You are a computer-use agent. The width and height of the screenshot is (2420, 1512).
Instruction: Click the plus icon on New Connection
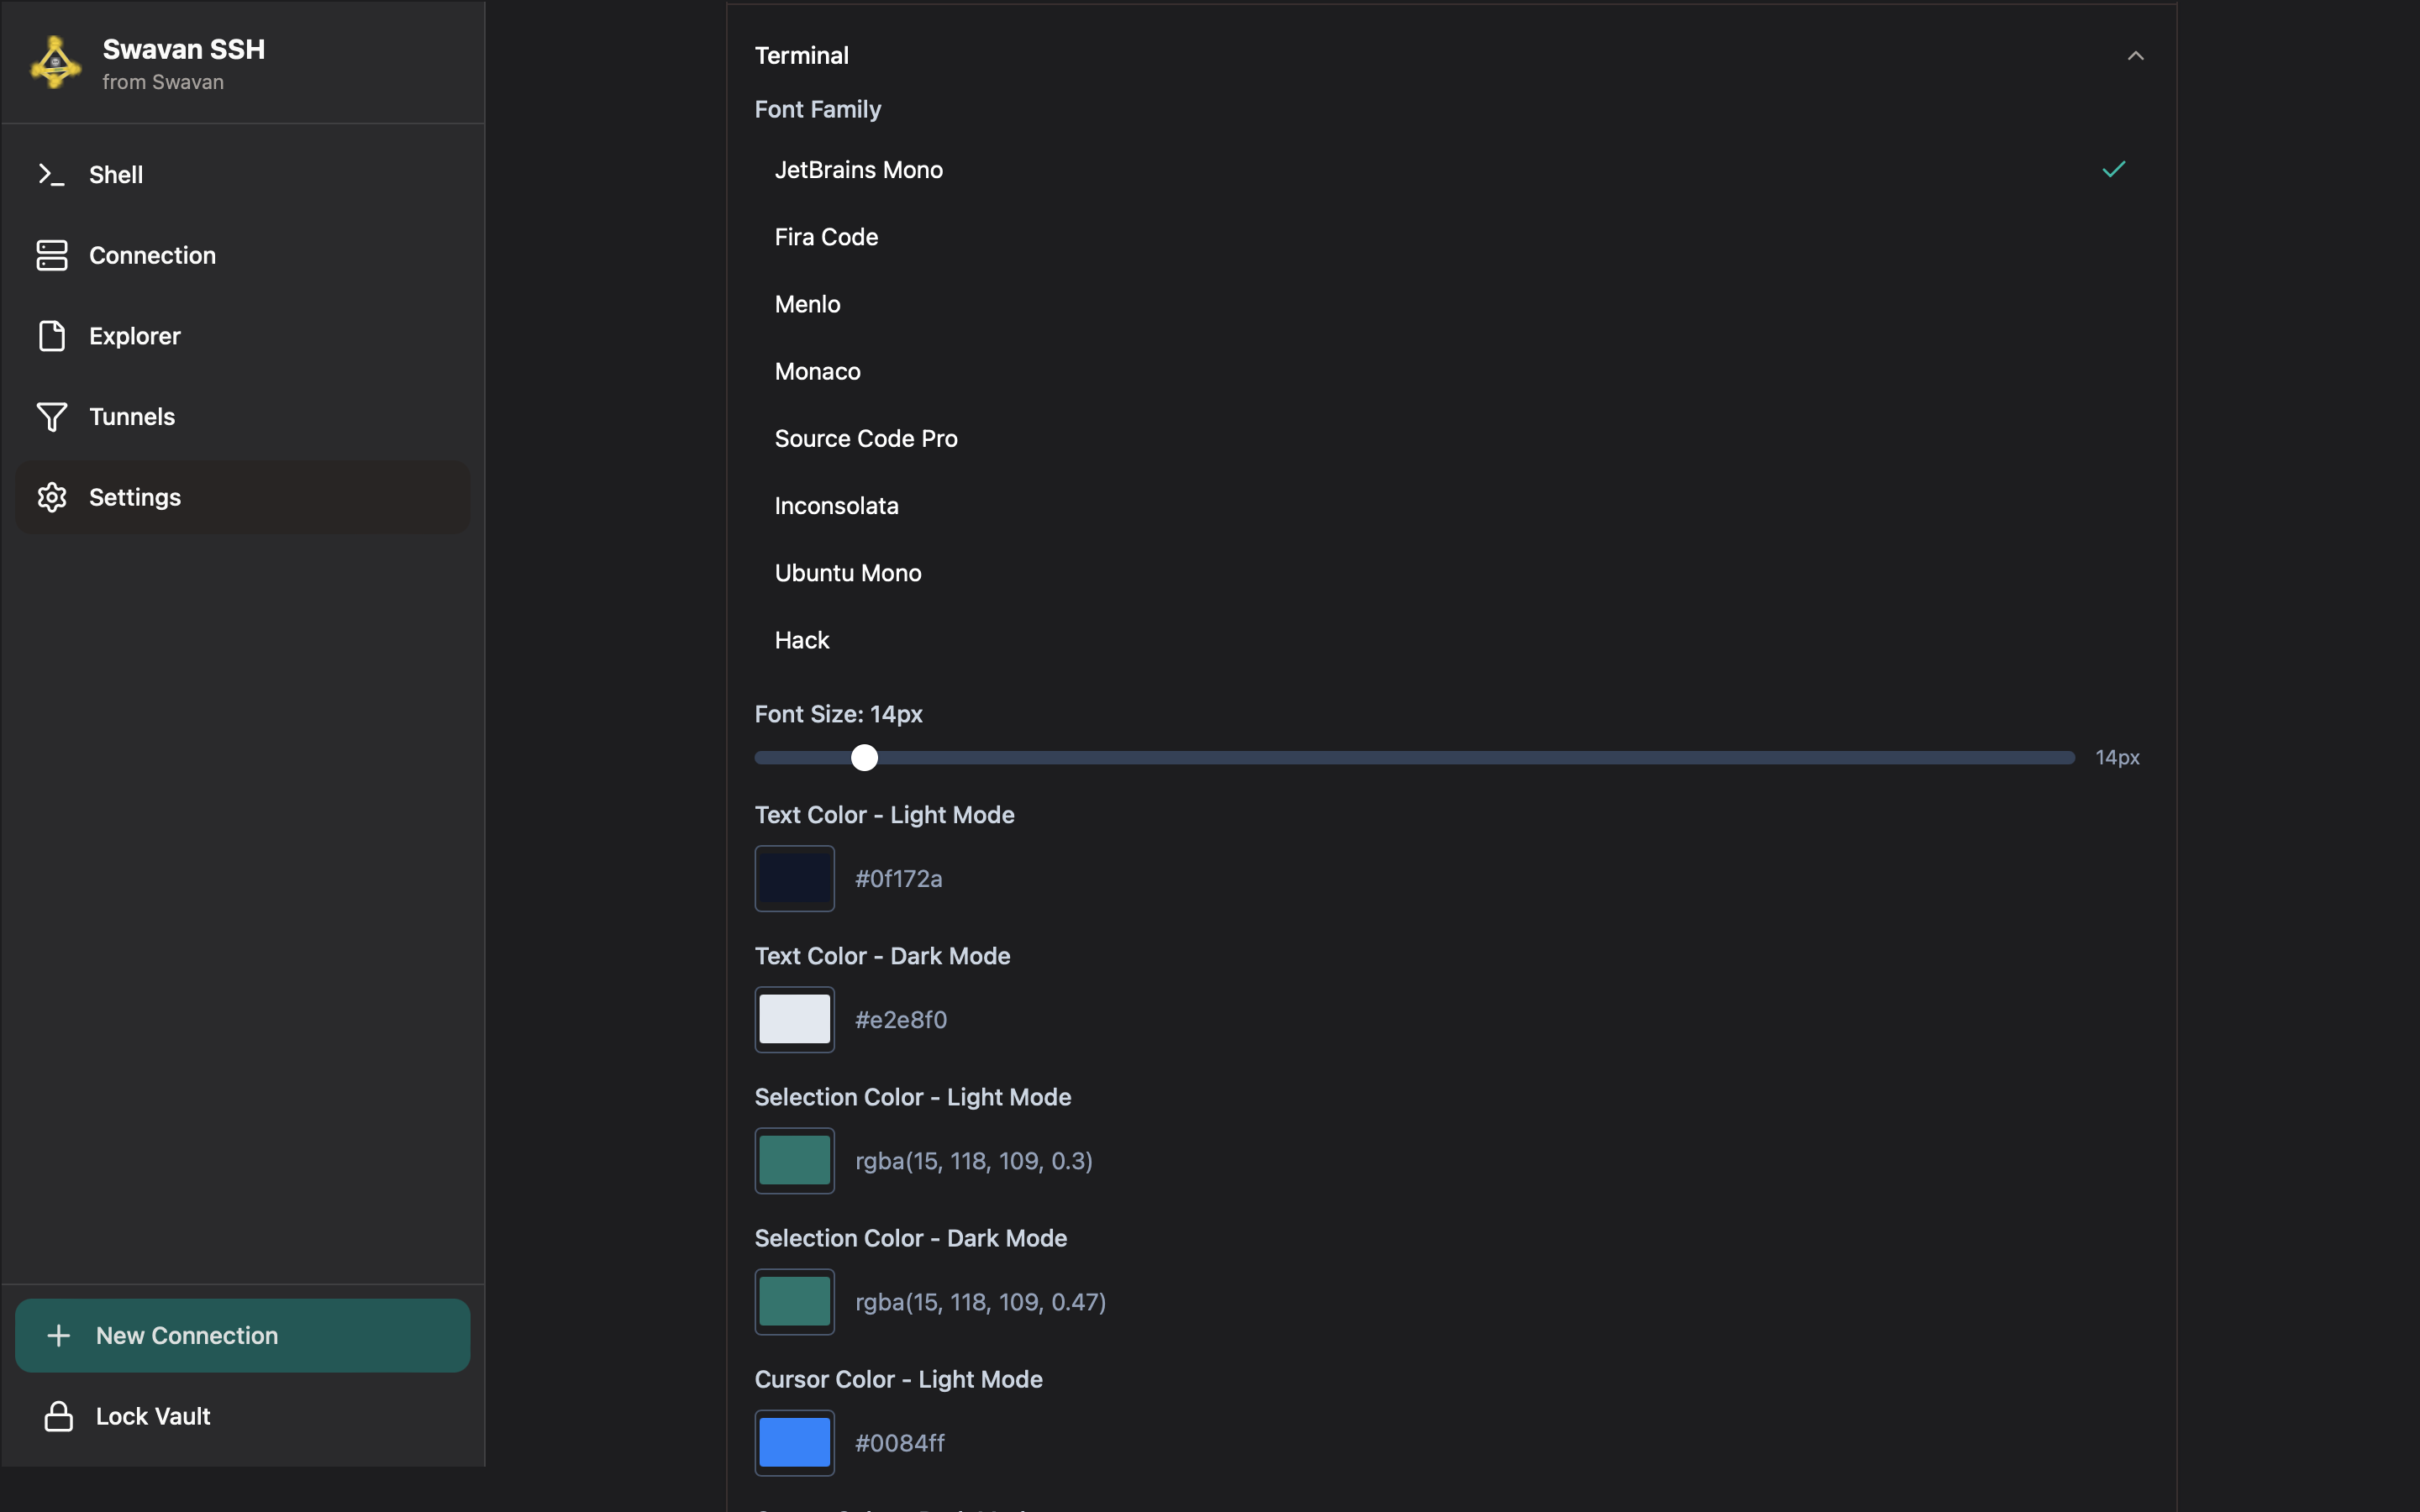point(59,1334)
